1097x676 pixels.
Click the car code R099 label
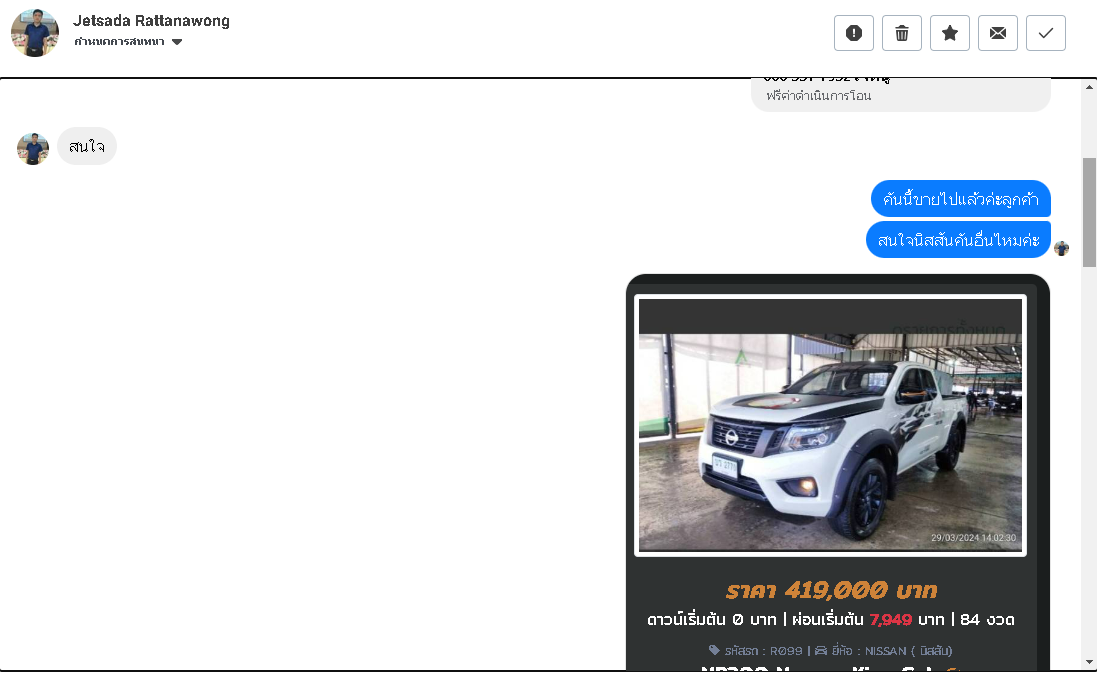point(763,651)
